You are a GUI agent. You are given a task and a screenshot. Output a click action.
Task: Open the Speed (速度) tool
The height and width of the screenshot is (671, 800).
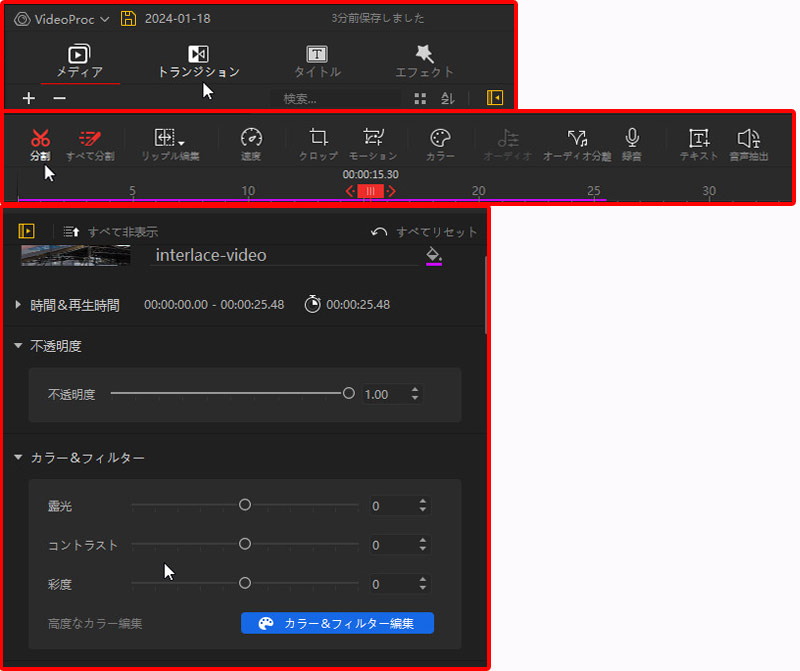coord(251,139)
